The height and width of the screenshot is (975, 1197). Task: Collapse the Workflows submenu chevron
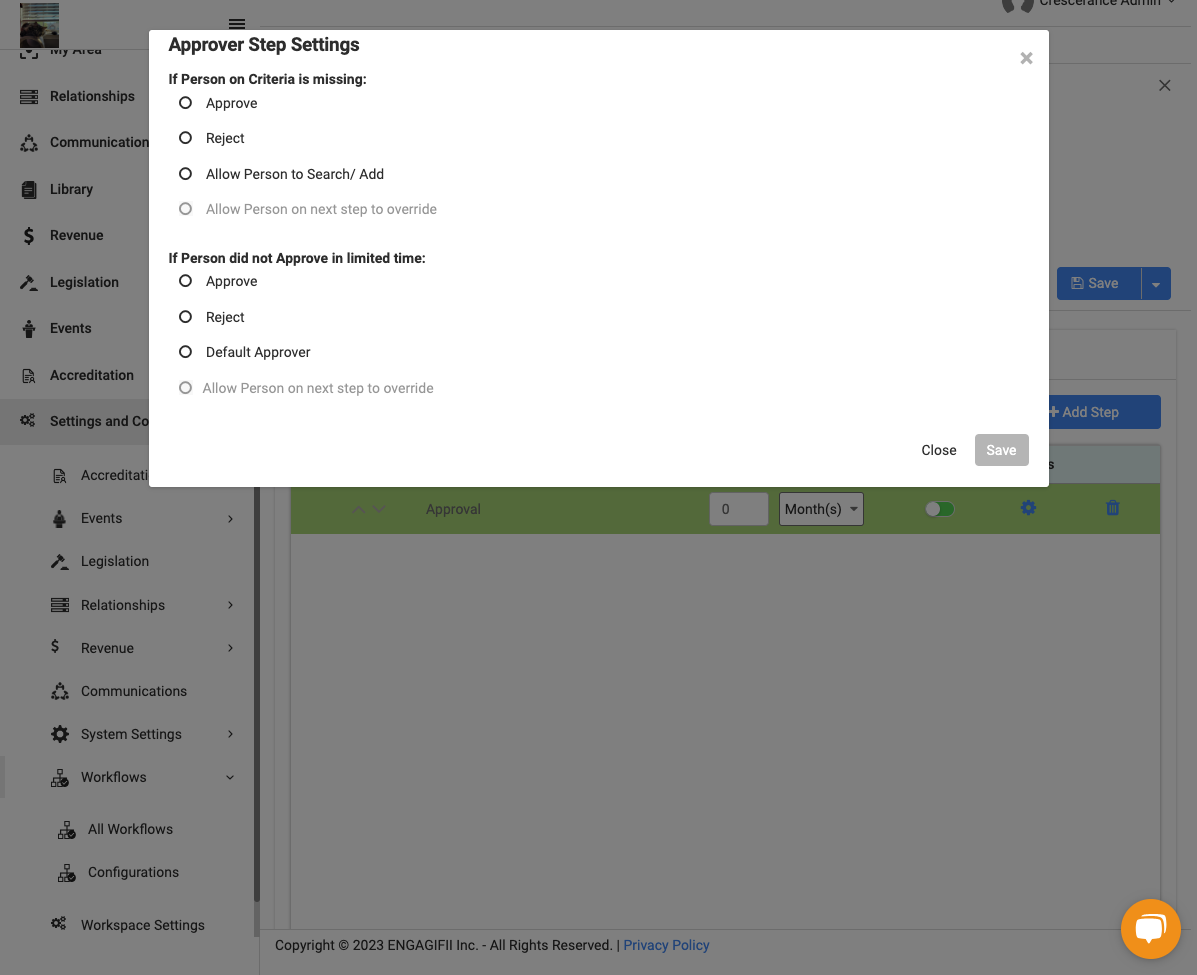click(x=231, y=778)
